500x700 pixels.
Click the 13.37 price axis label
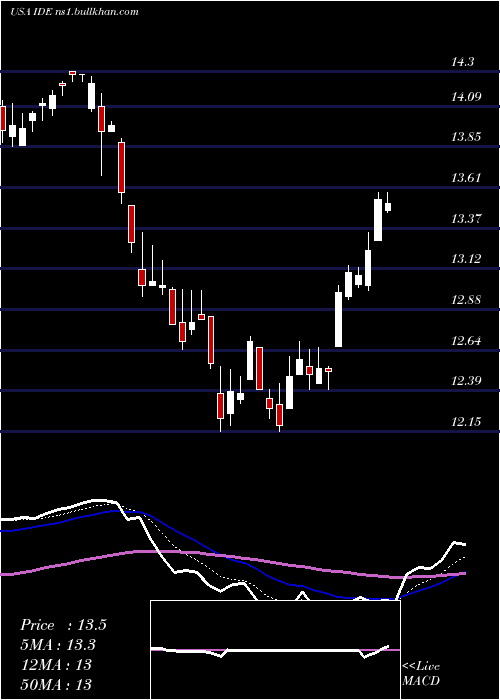point(466,219)
